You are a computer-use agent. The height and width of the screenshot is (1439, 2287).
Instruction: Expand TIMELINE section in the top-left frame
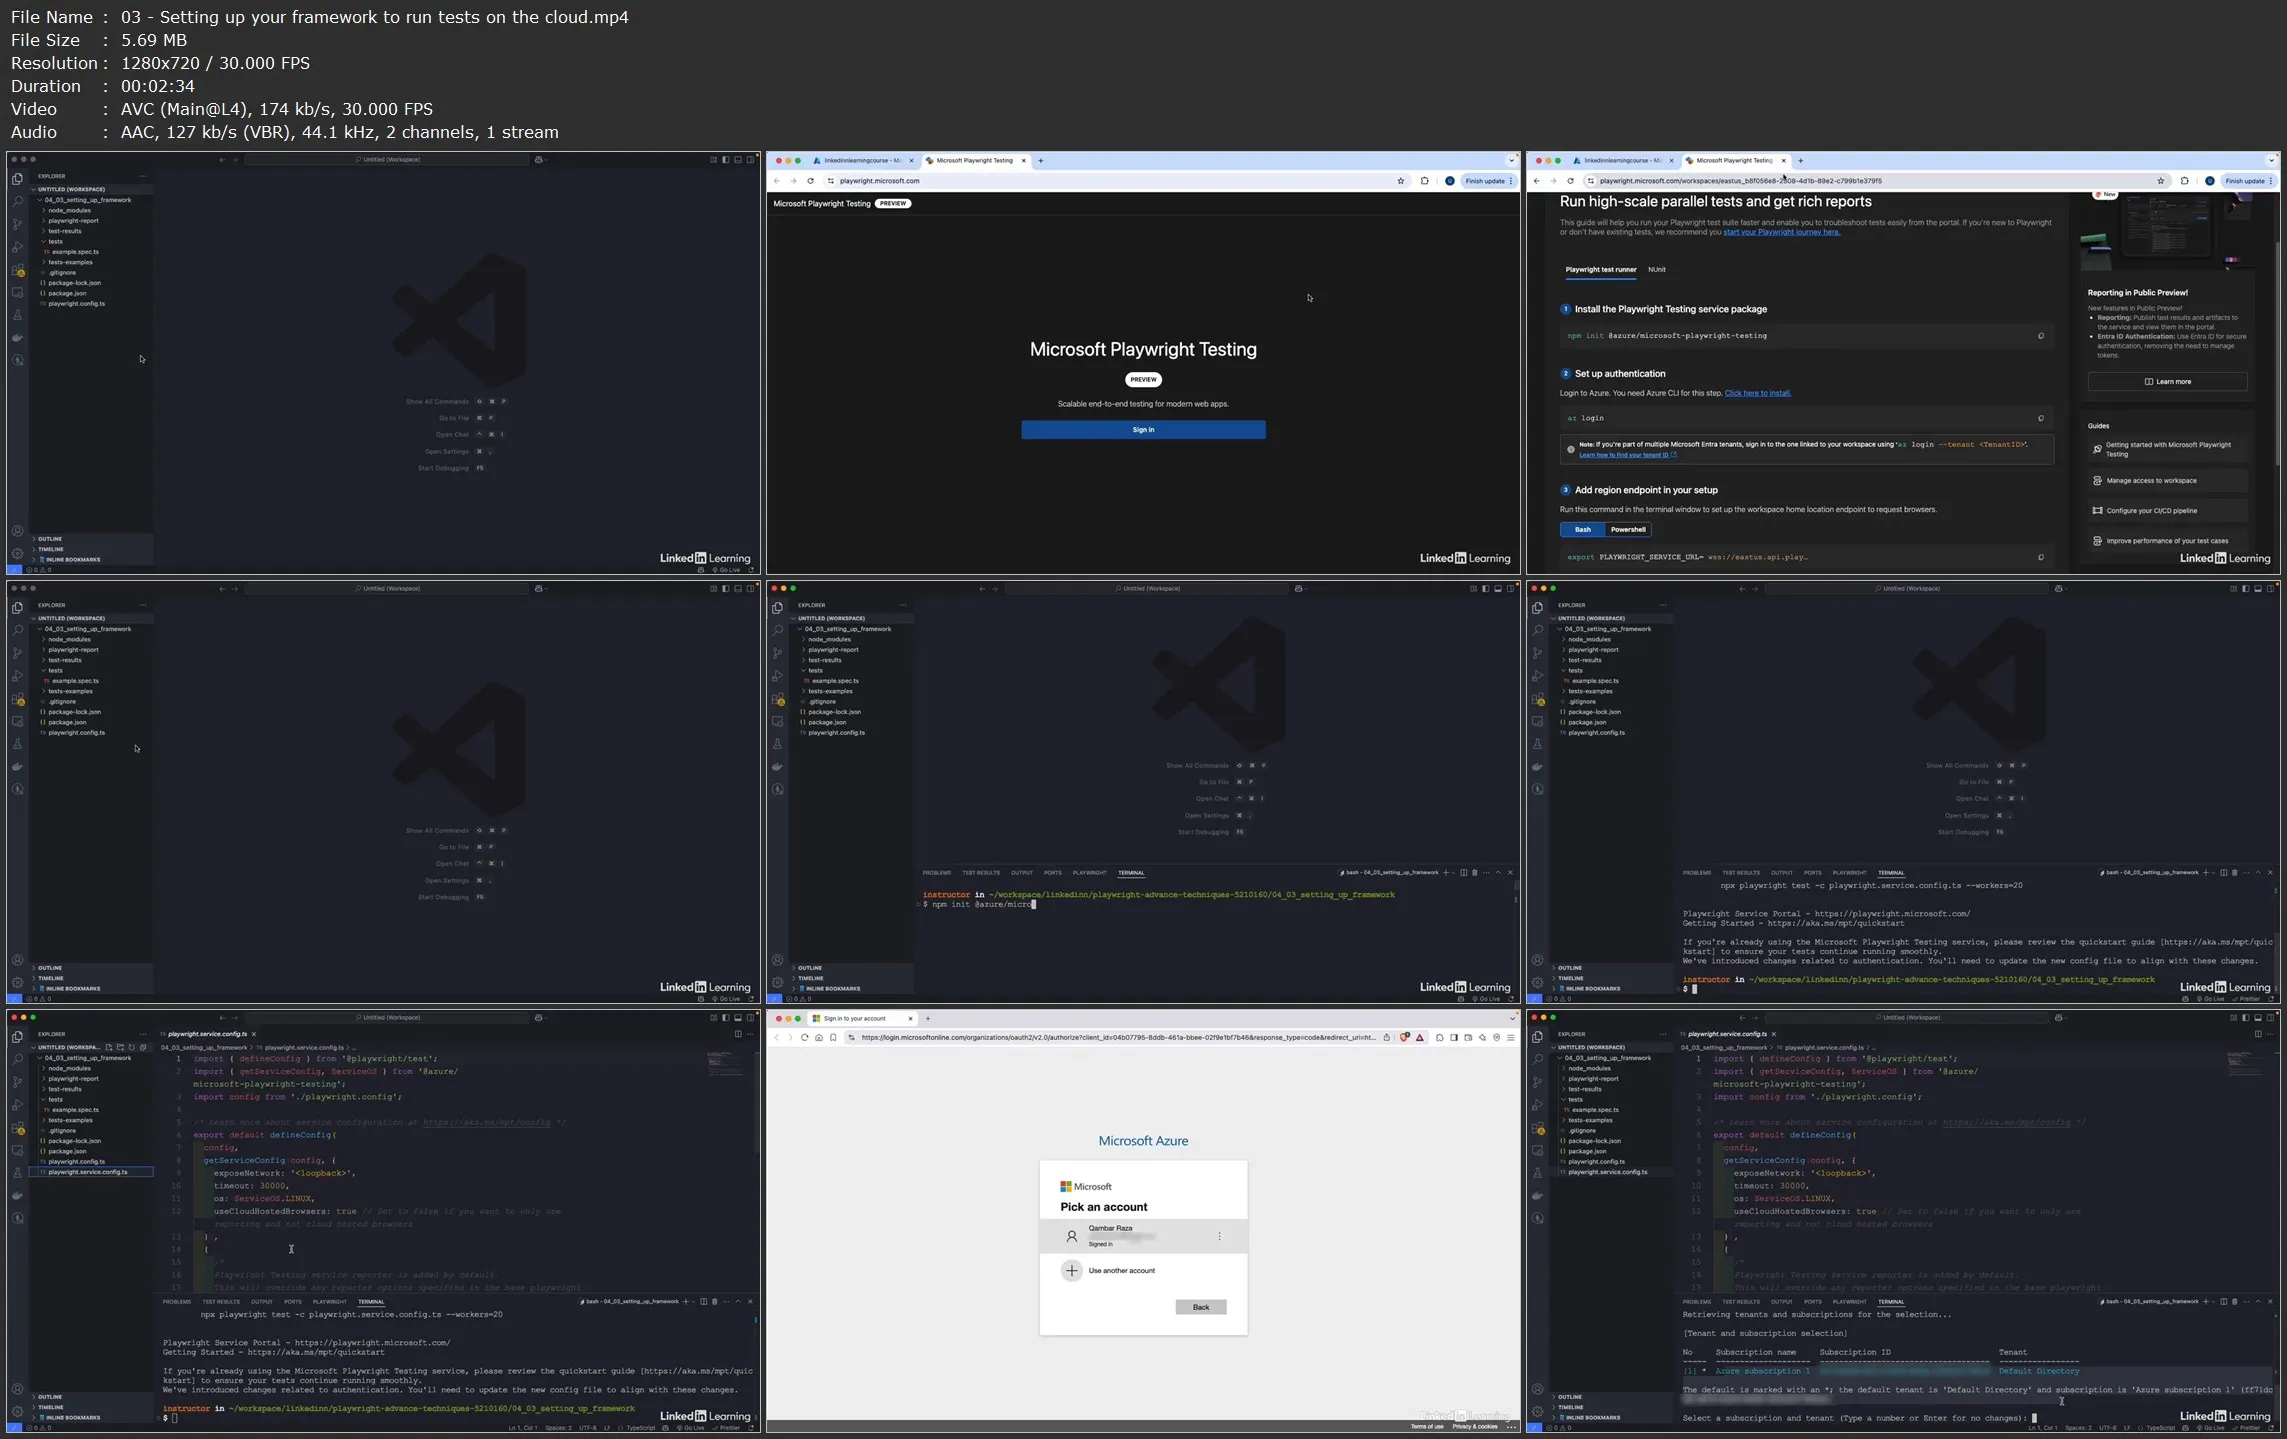(x=91, y=549)
